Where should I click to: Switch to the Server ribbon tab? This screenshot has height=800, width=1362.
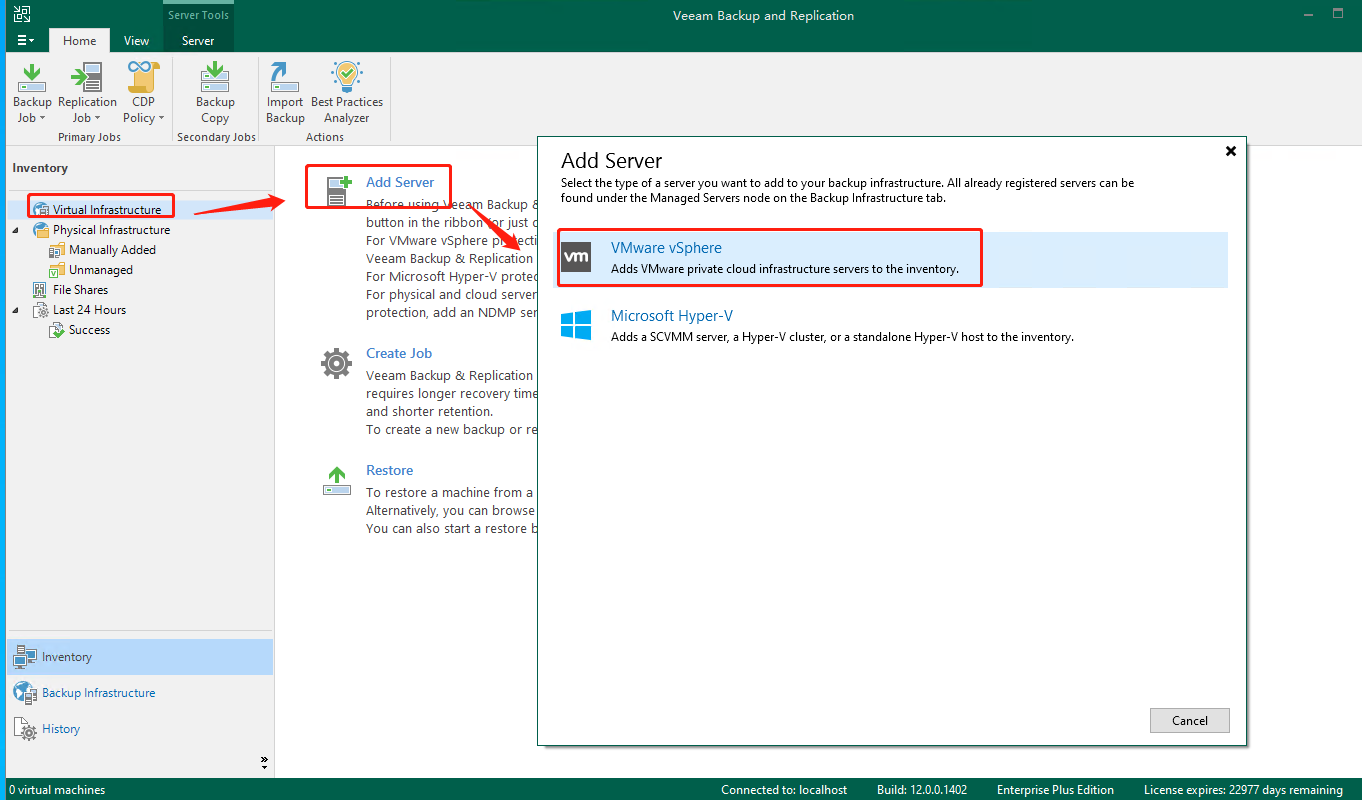coord(198,41)
